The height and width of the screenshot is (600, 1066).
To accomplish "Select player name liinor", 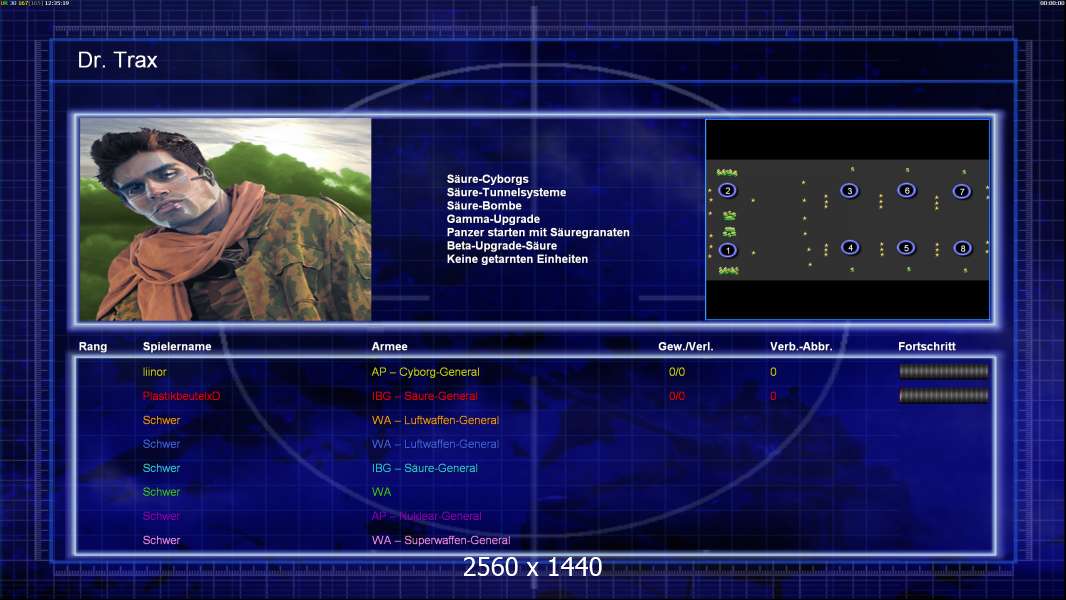I will click(154, 372).
